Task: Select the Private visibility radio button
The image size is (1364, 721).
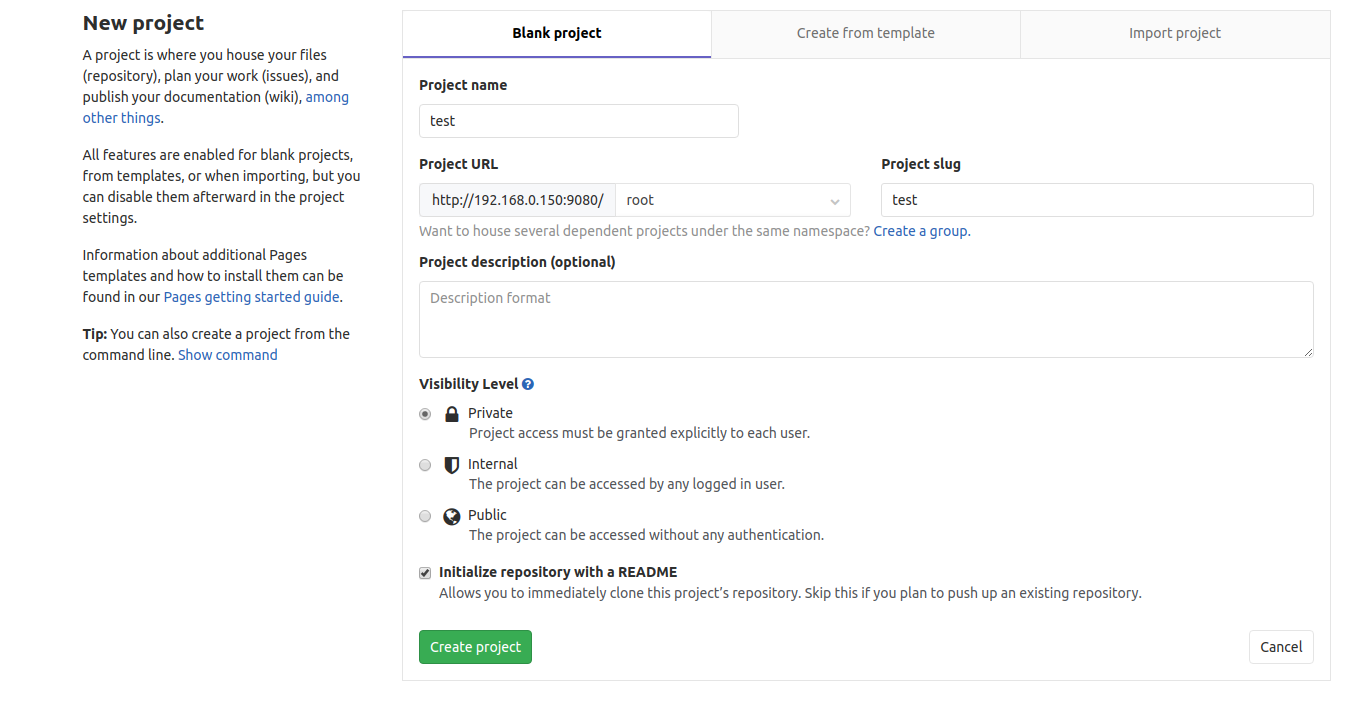Action: click(425, 414)
